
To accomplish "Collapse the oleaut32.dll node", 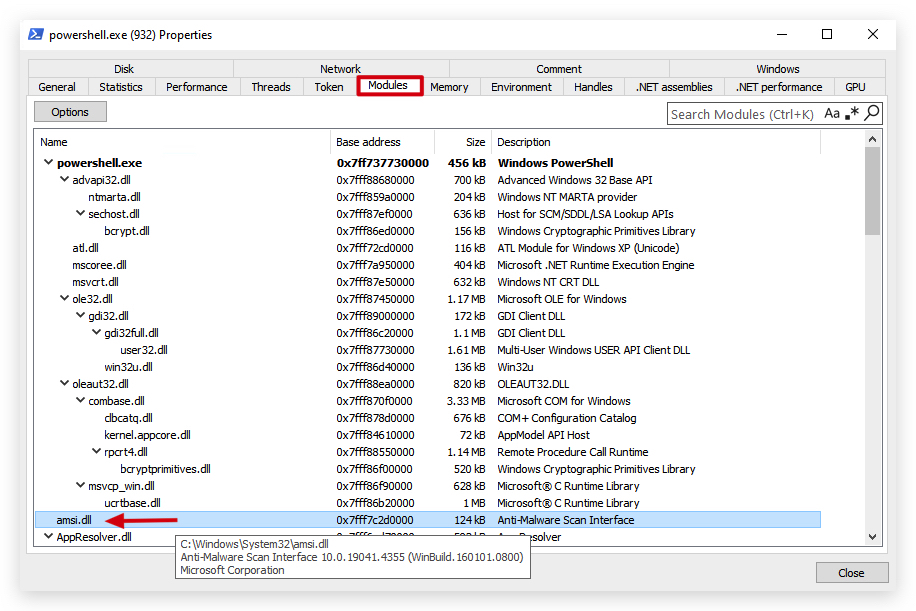I will point(64,383).
